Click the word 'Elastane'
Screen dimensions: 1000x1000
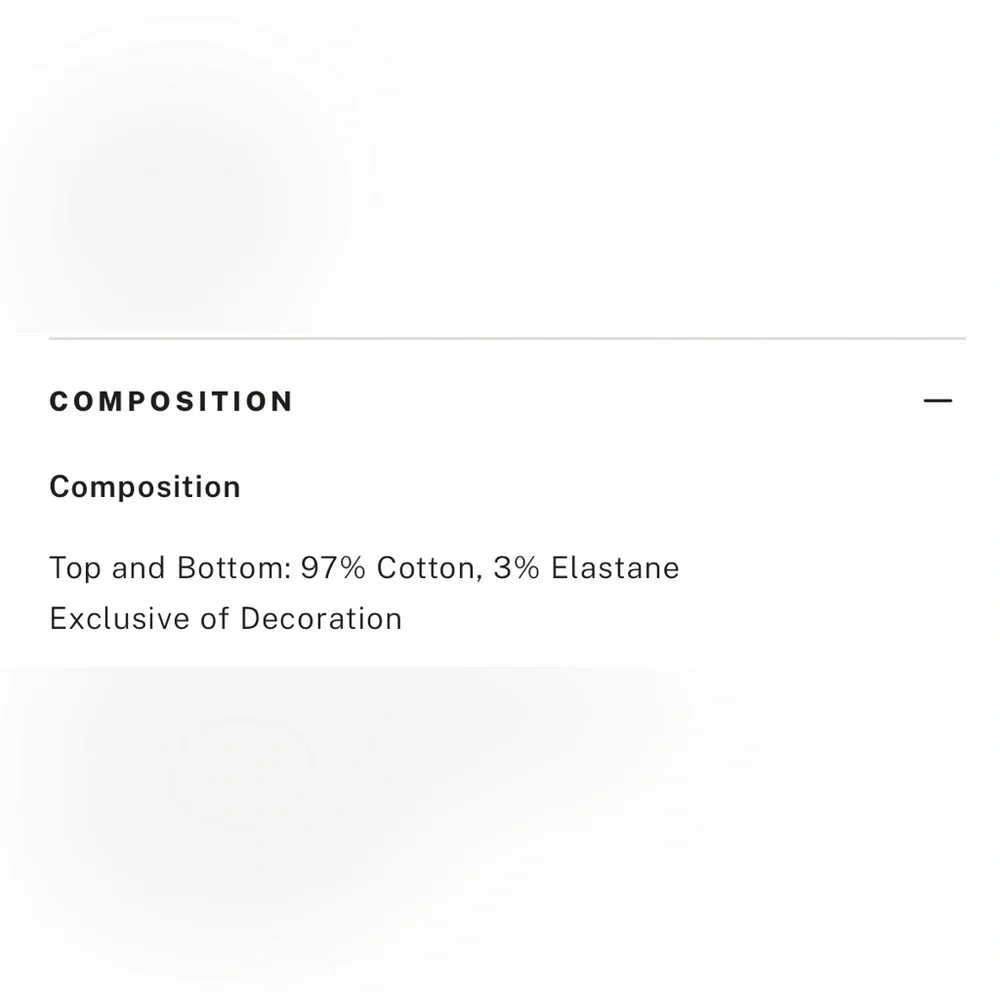615,568
